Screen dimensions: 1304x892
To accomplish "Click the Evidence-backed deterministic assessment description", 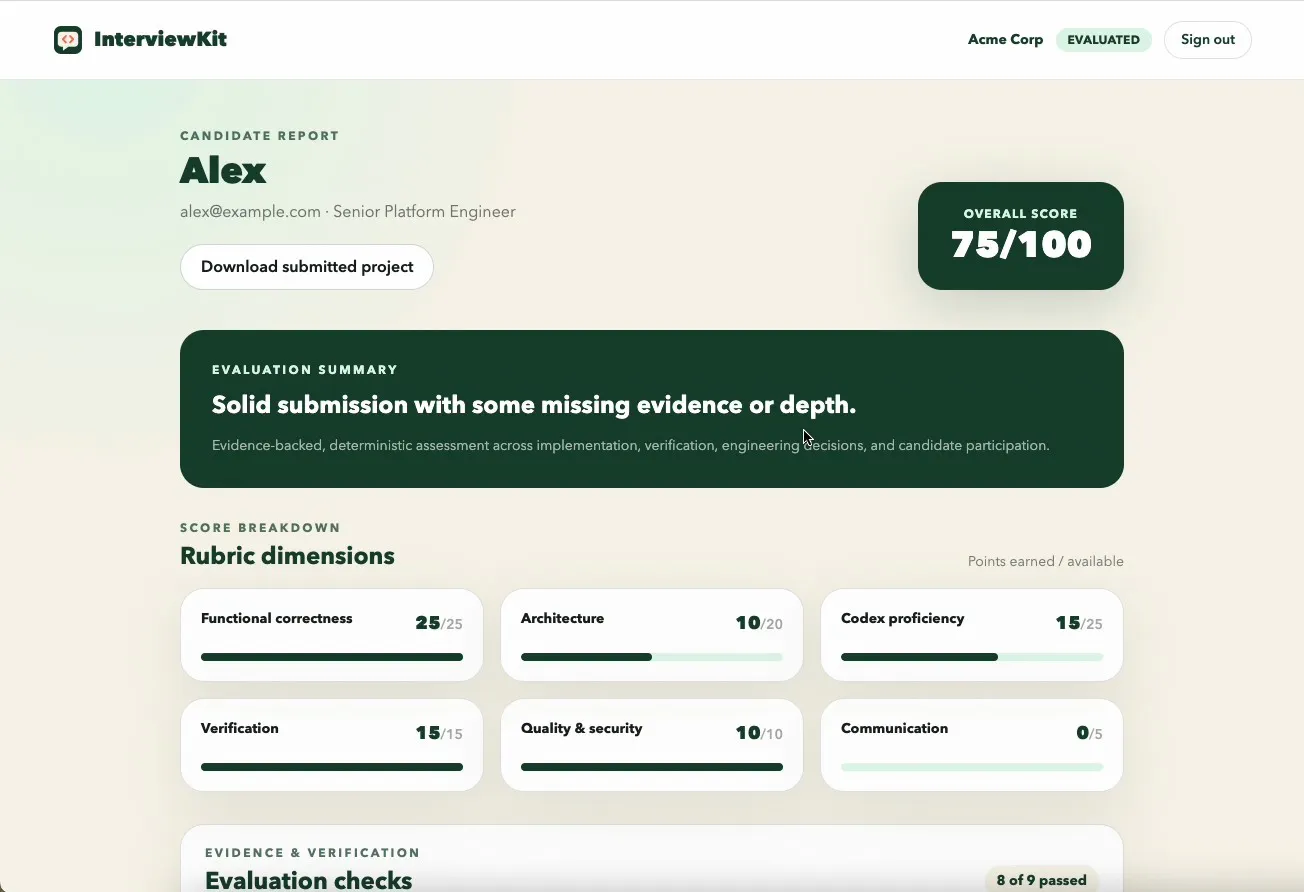I will click(631, 445).
